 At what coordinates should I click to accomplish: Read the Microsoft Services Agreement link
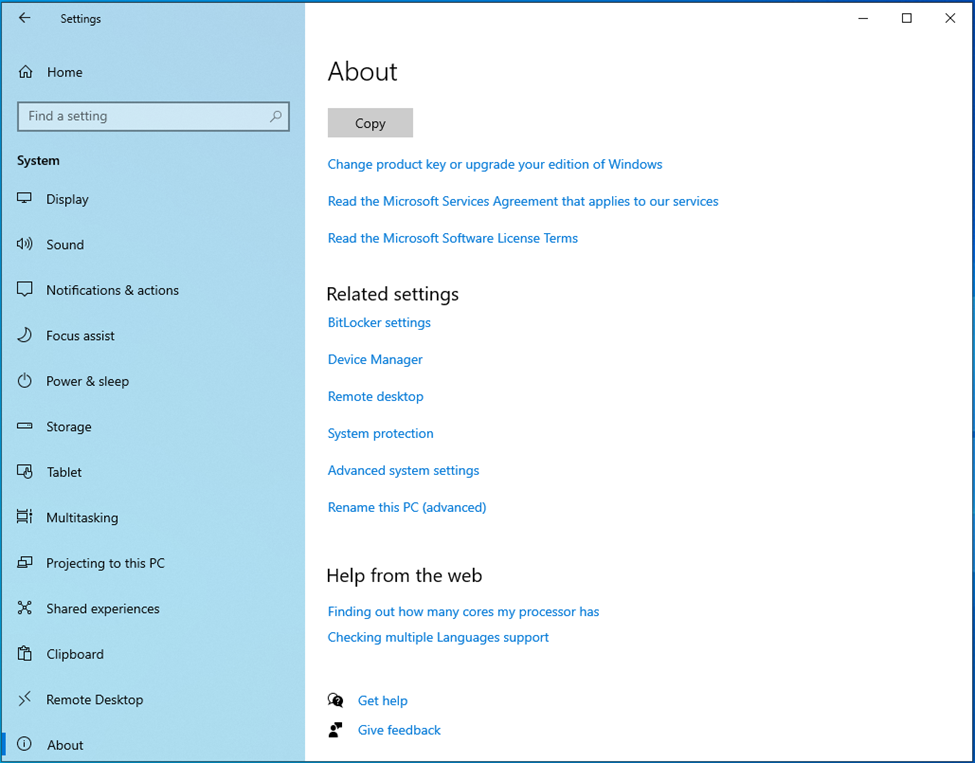coord(523,201)
